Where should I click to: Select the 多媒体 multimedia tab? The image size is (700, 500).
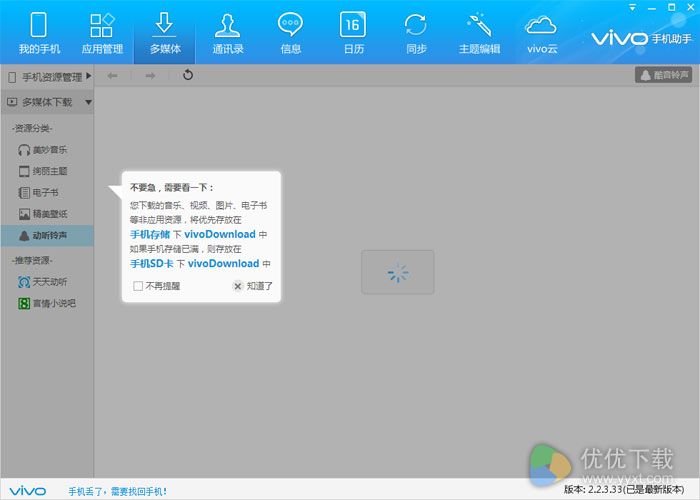tap(165, 34)
